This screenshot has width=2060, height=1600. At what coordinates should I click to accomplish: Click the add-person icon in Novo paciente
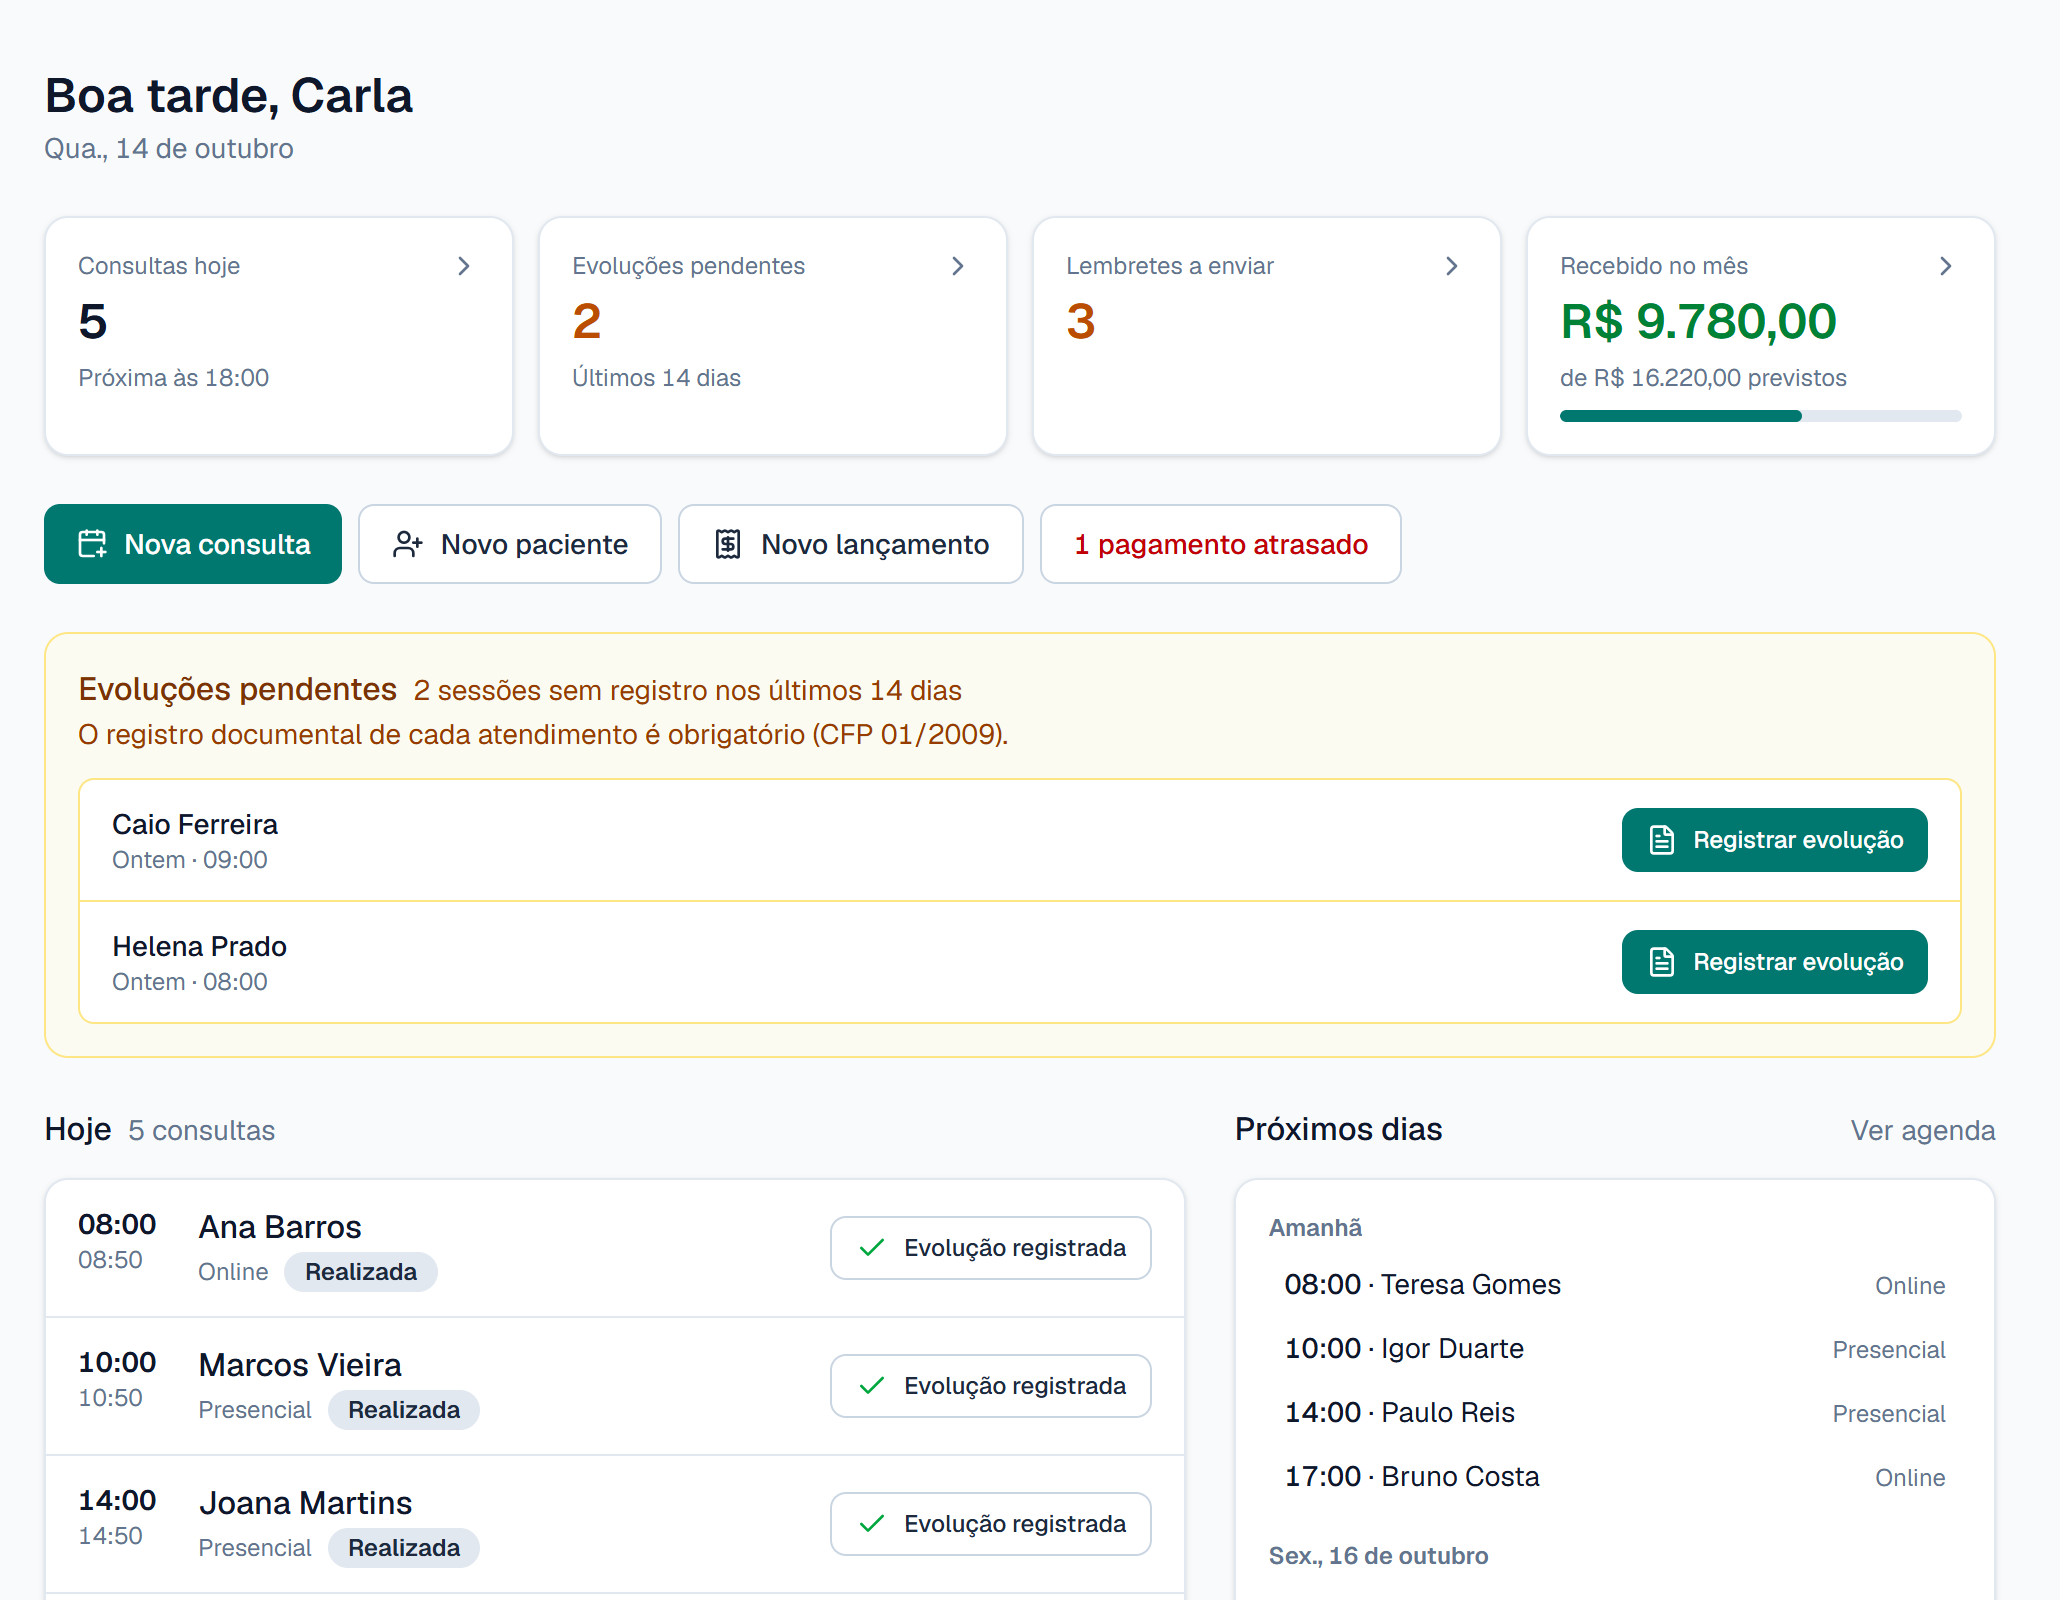coord(408,544)
